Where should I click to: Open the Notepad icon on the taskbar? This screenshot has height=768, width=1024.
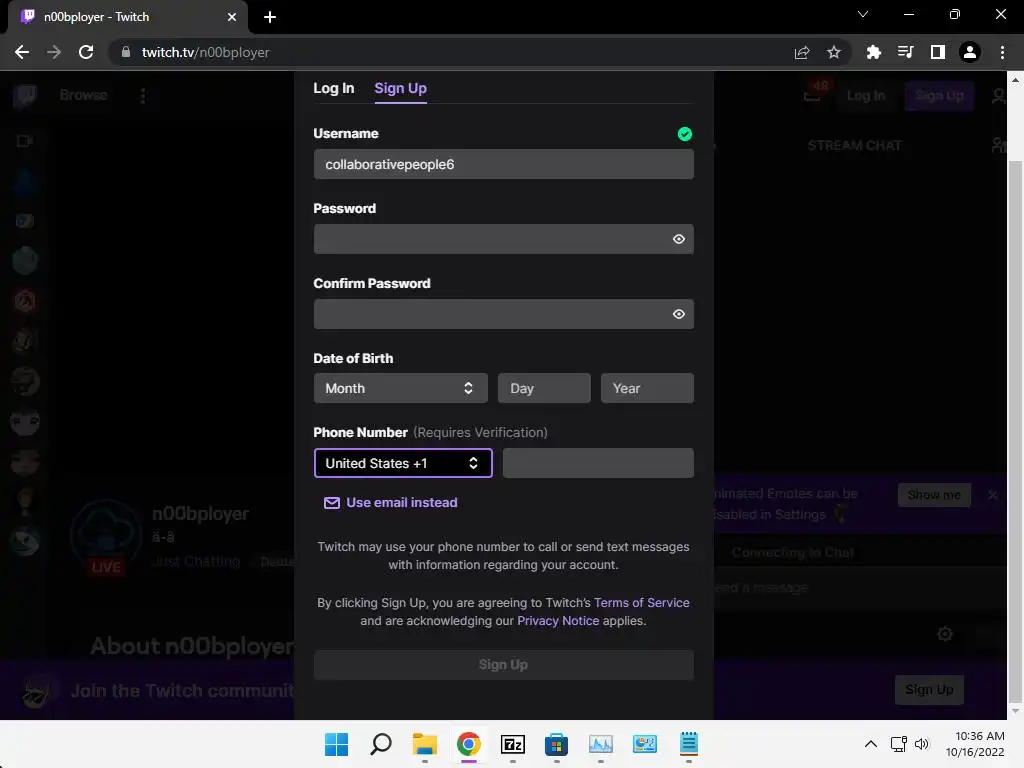tap(689, 744)
